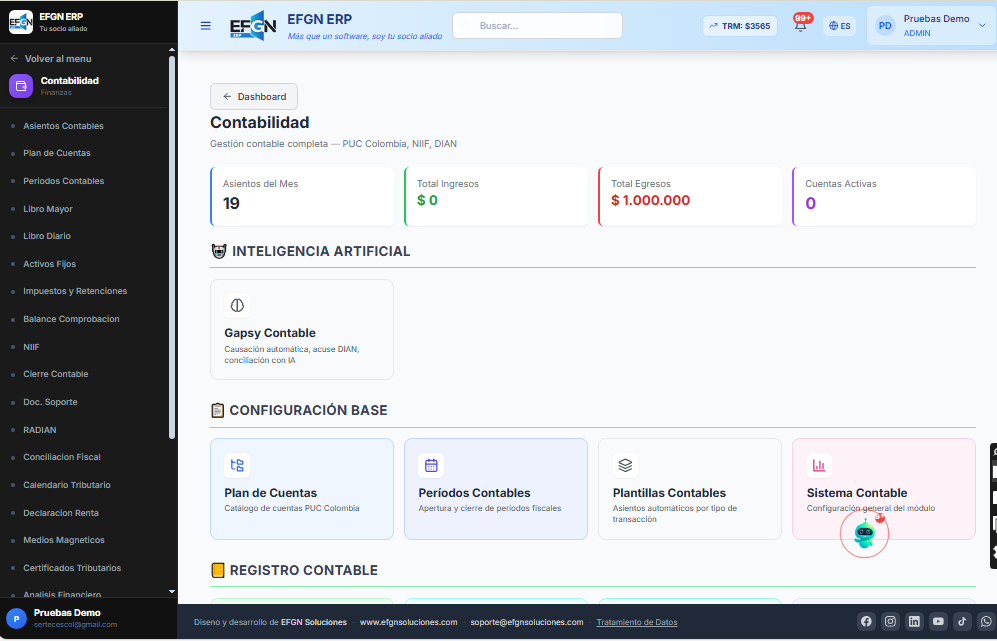
Task: Click the PD user avatar
Action: (x=884, y=26)
